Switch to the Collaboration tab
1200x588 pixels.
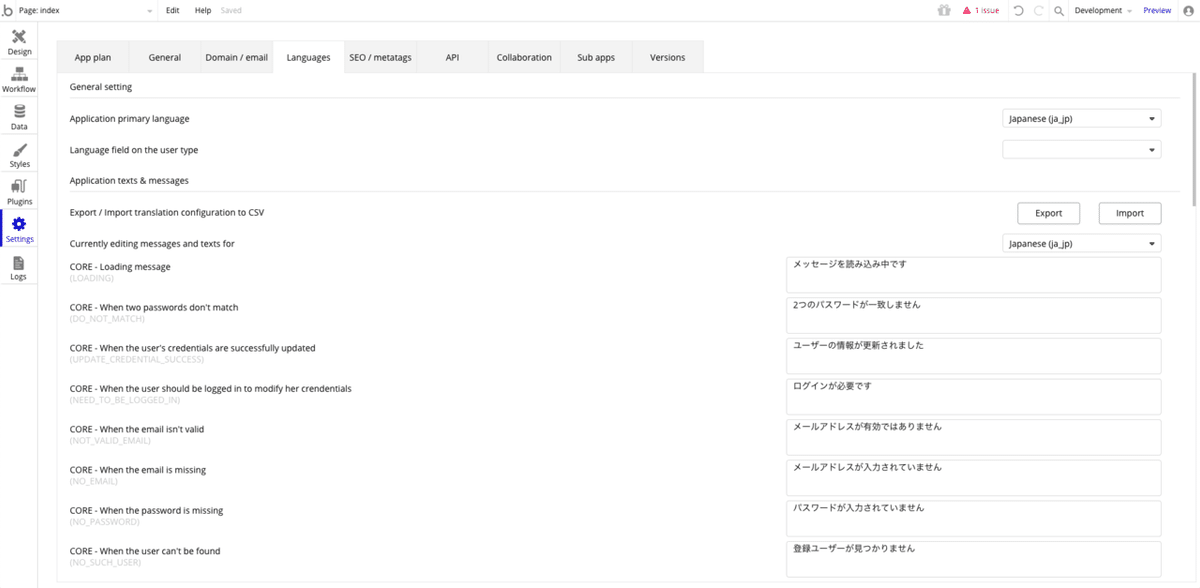pos(524,57)
